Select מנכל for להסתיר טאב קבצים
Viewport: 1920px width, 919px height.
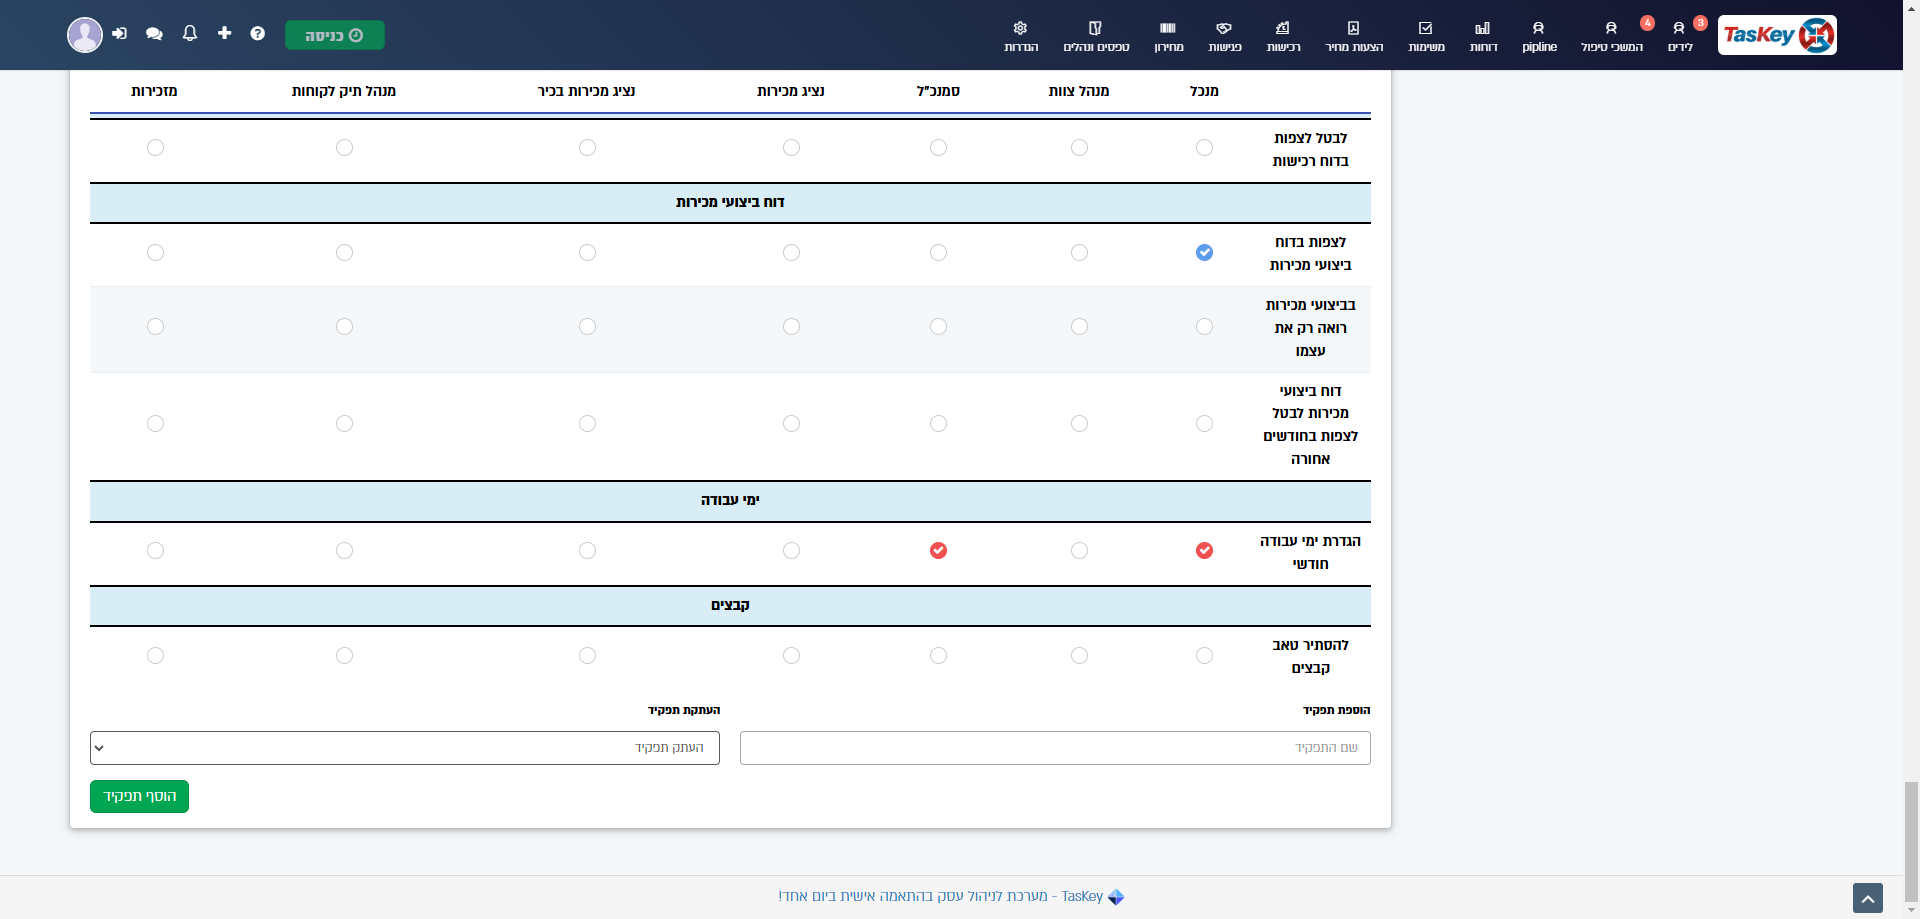pos(1204,656)
